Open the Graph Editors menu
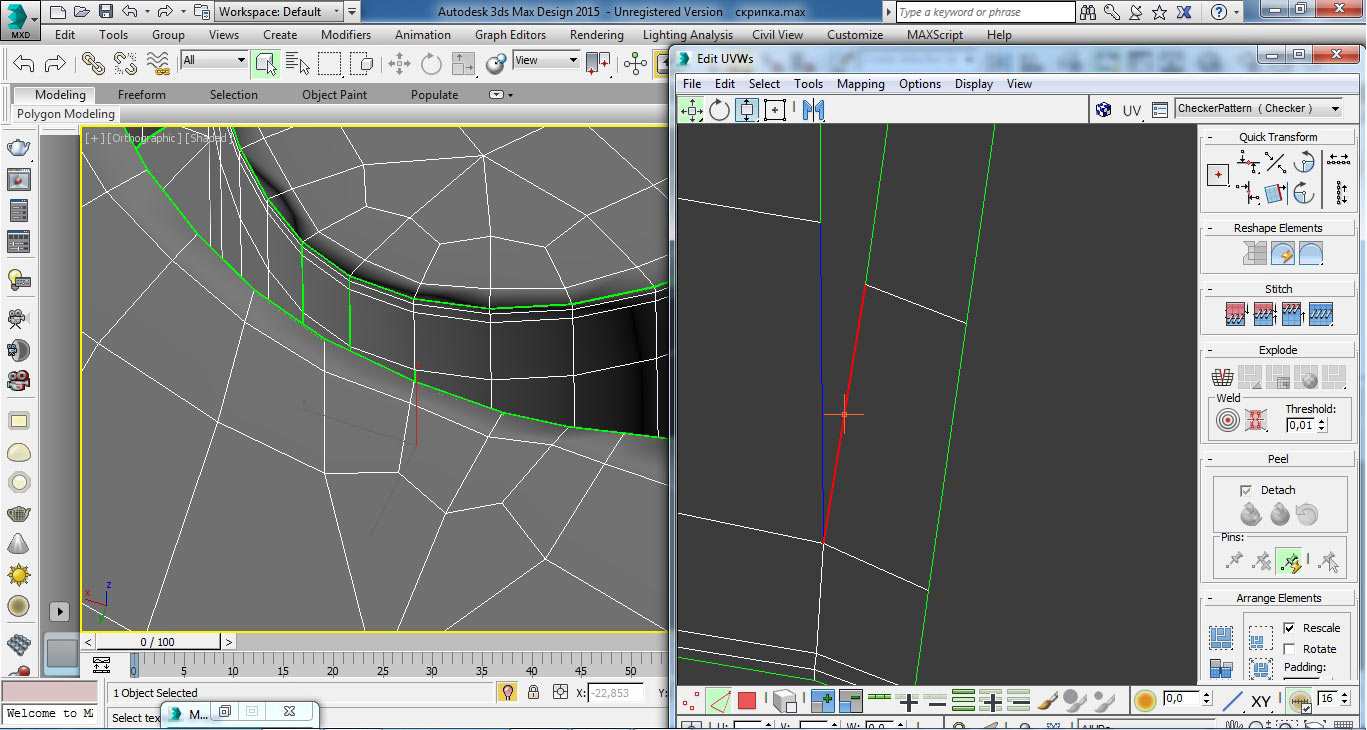This screenshot has height=730, width=1367. (x=510, y=35)
